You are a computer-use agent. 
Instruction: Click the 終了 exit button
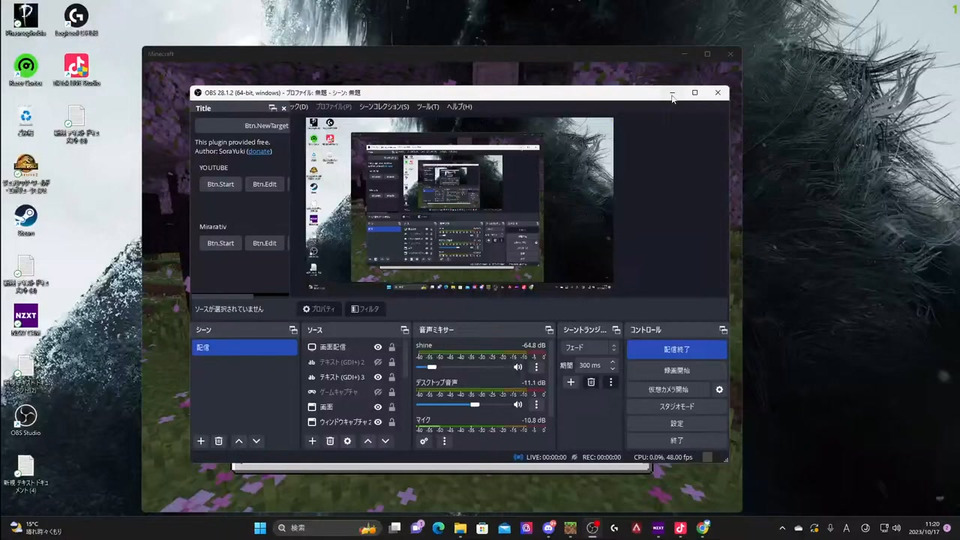coord(677,440)
